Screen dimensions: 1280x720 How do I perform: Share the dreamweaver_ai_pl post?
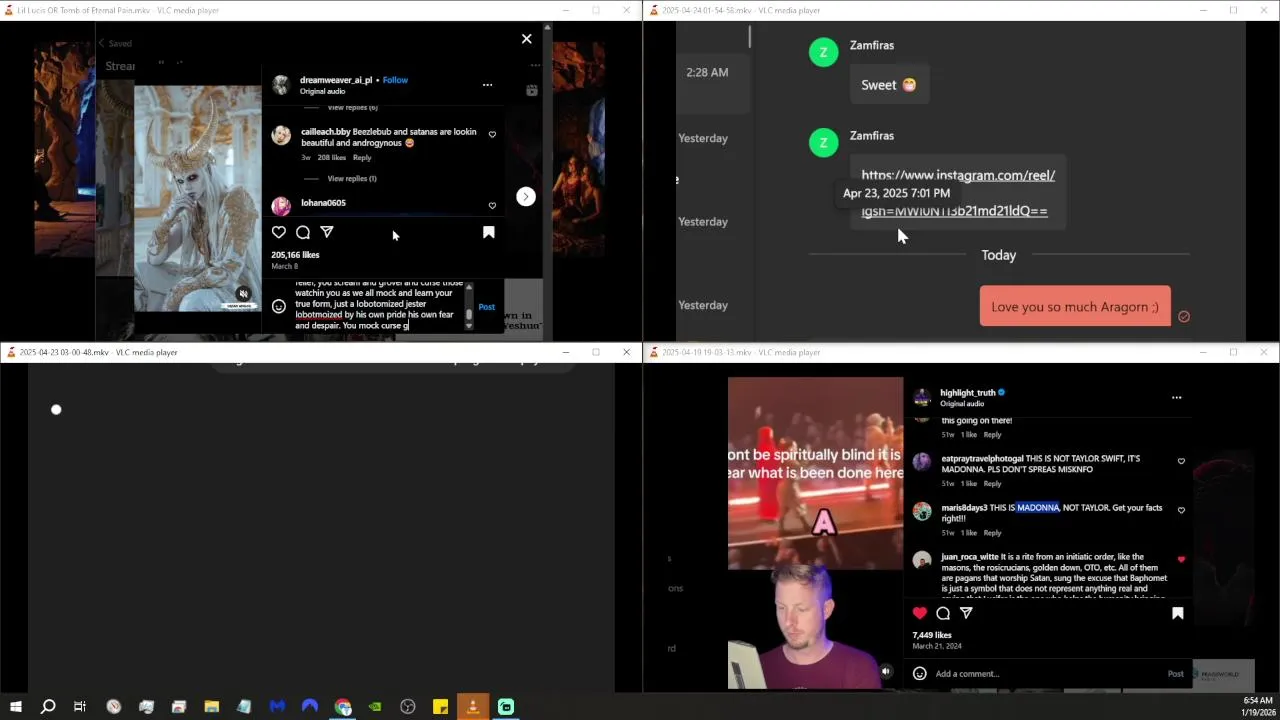coord(327,232)
